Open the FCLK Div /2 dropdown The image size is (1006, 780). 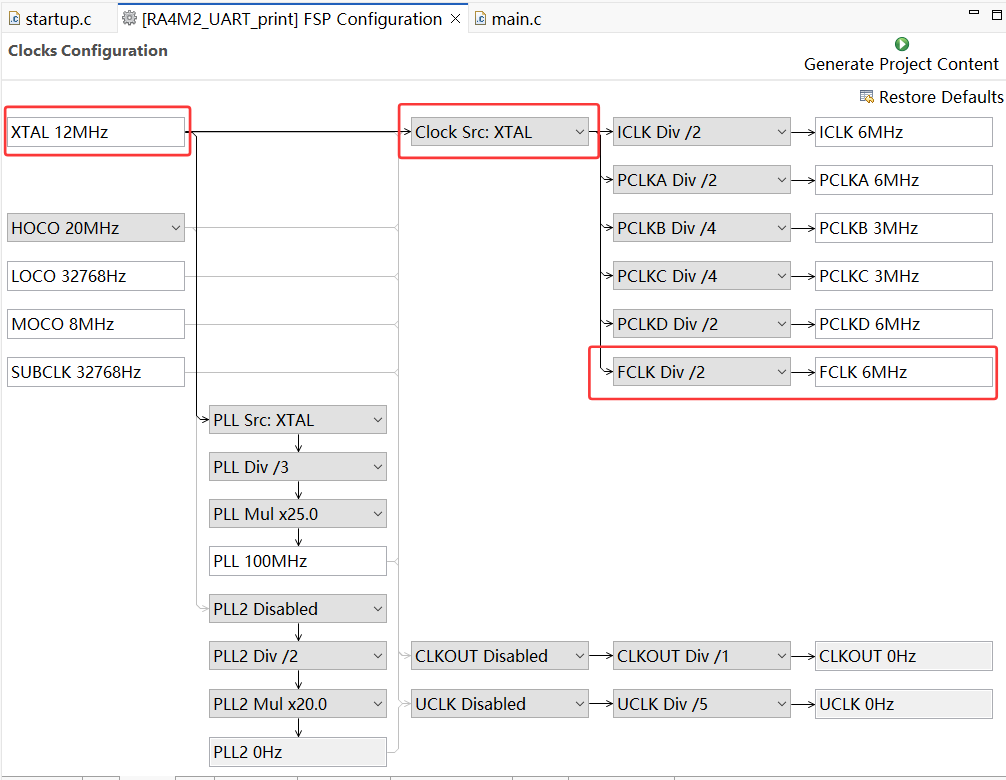(702, 372)
